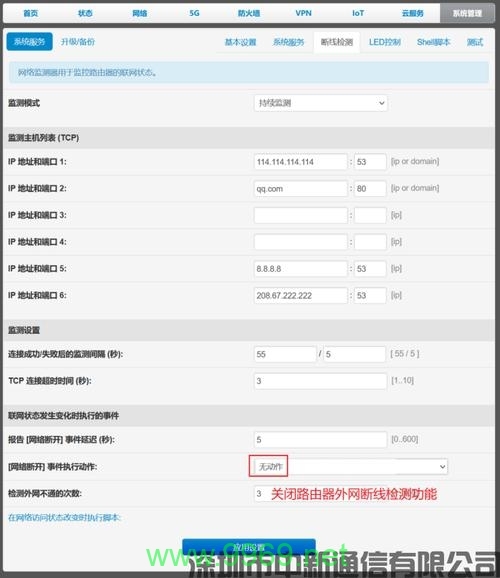Edit the port field of IP address 5
This screenshot has width=500, height=578.
point(370,269)
